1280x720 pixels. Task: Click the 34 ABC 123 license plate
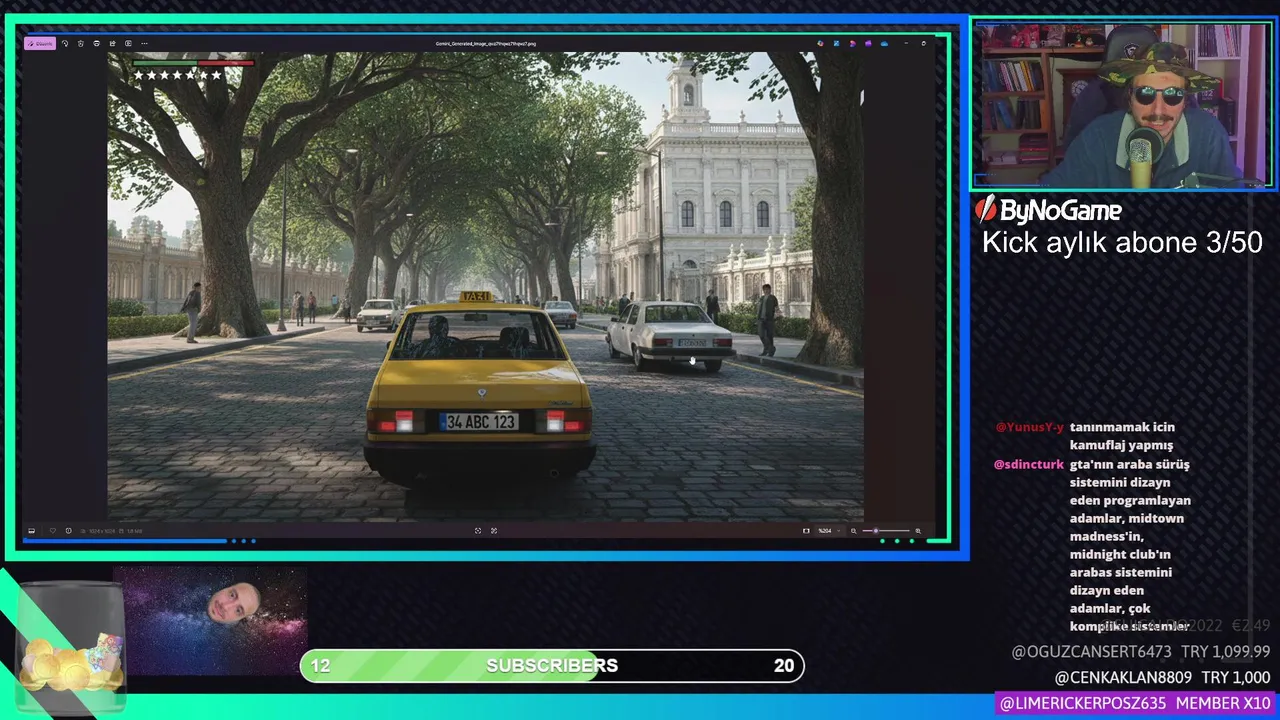point(478,422)
